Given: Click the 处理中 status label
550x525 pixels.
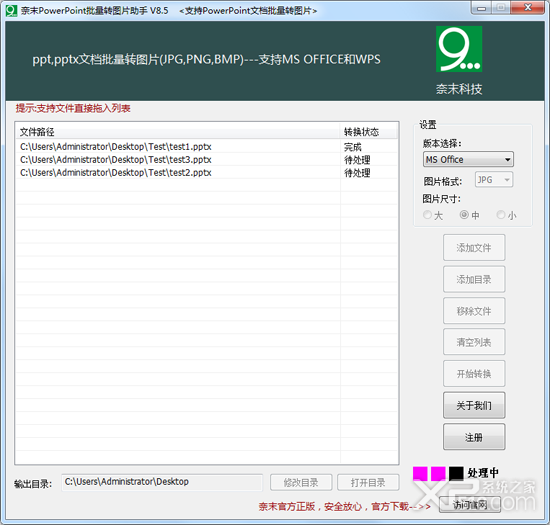Looking at the screenshot, I should tap(483, 473).
